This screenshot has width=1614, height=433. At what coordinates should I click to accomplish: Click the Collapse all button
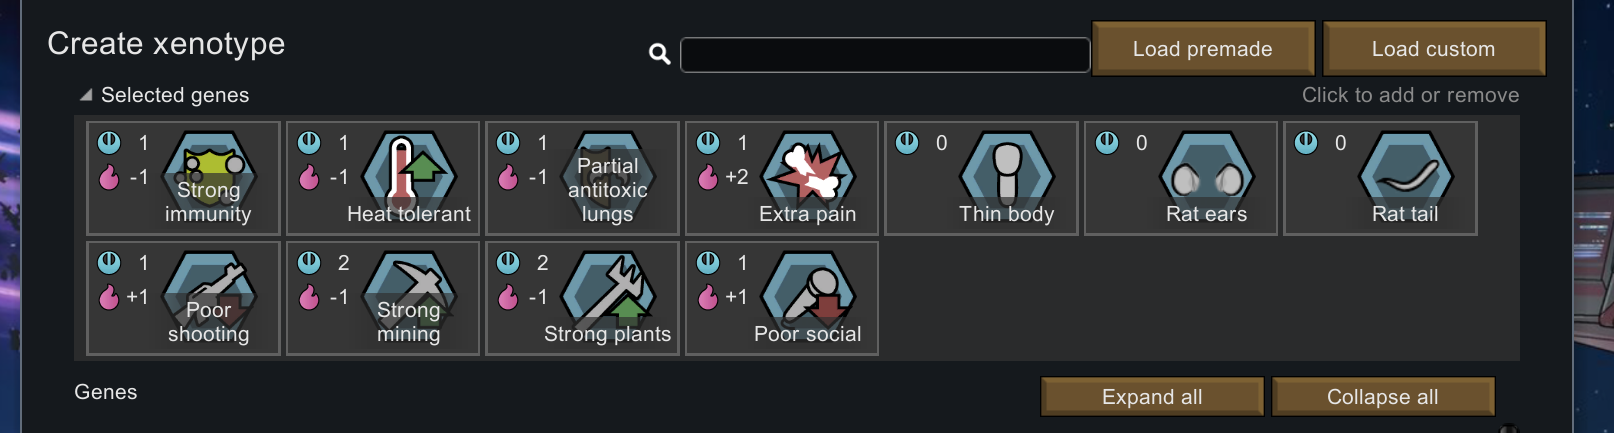tap(1383, 397)
